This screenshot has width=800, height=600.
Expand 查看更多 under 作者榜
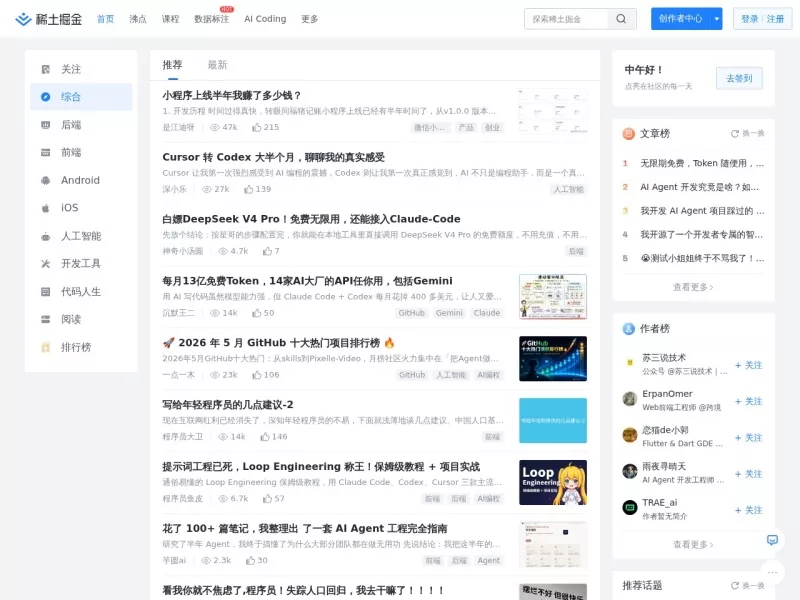693,544
